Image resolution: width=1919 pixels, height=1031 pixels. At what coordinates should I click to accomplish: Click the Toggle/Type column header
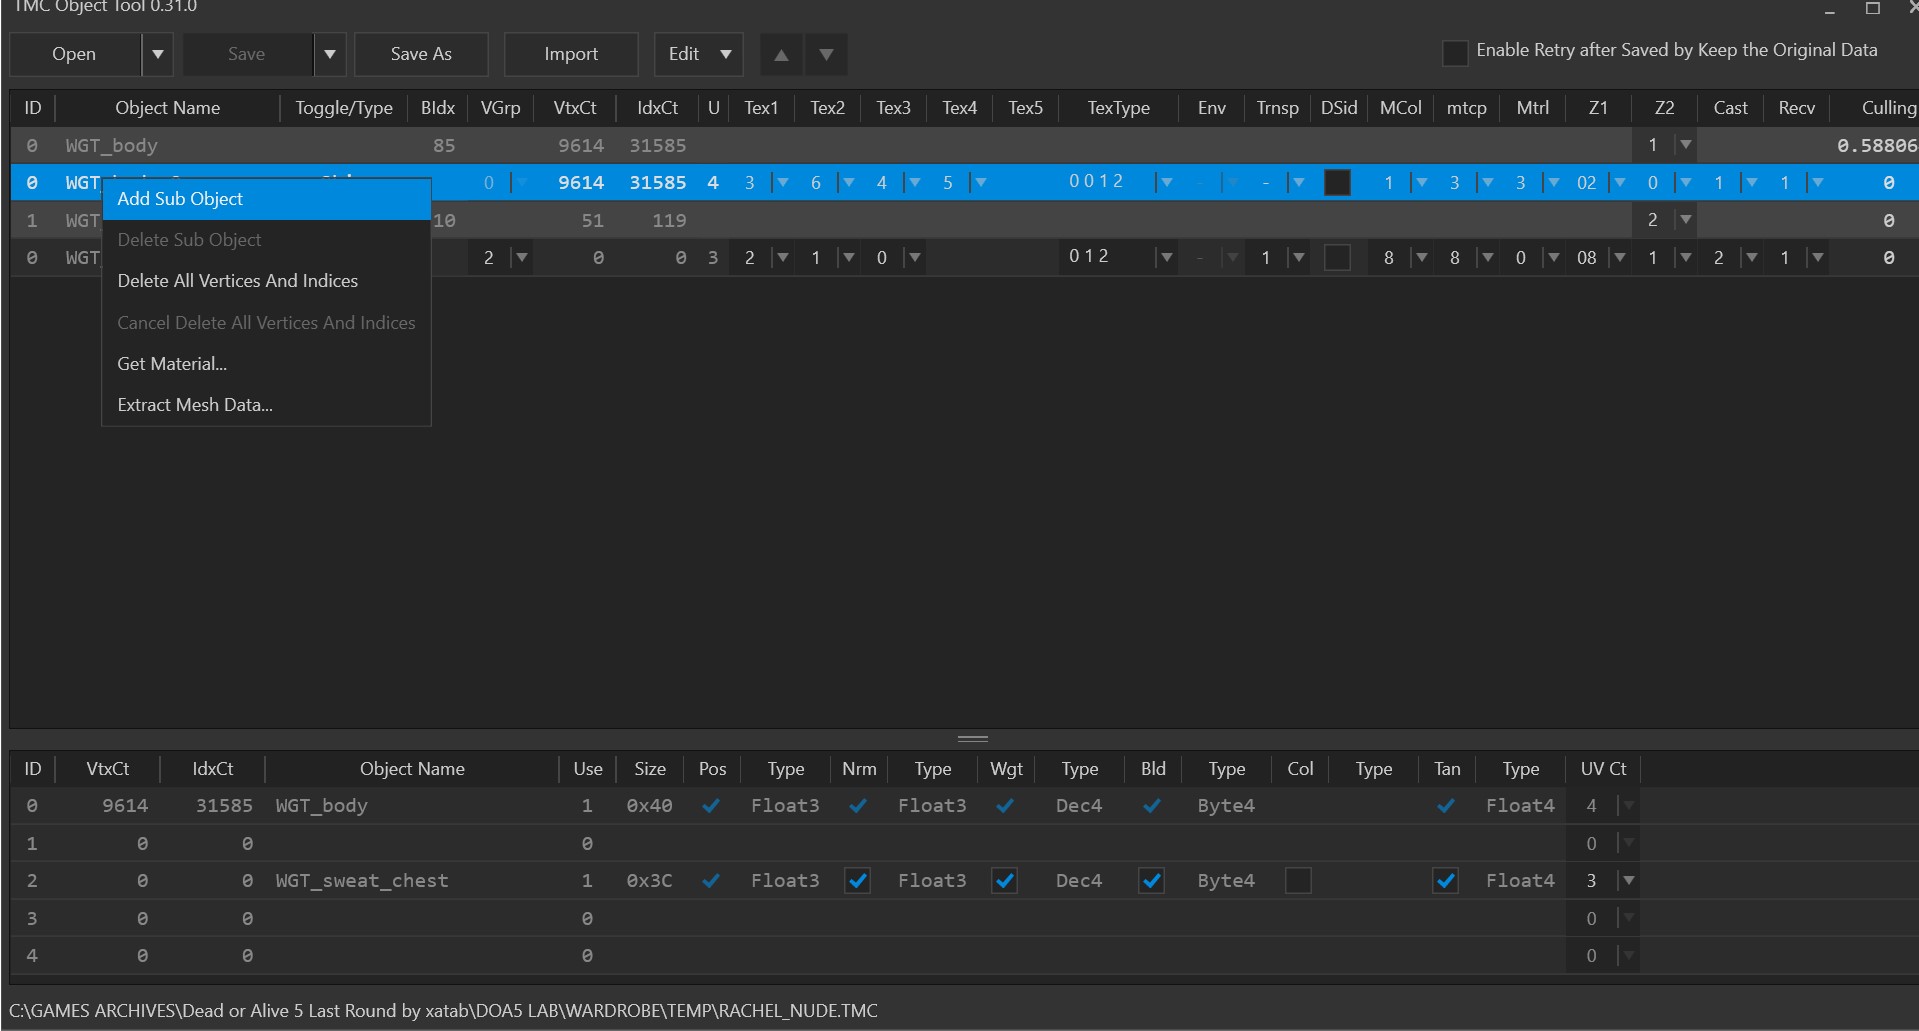344,108
